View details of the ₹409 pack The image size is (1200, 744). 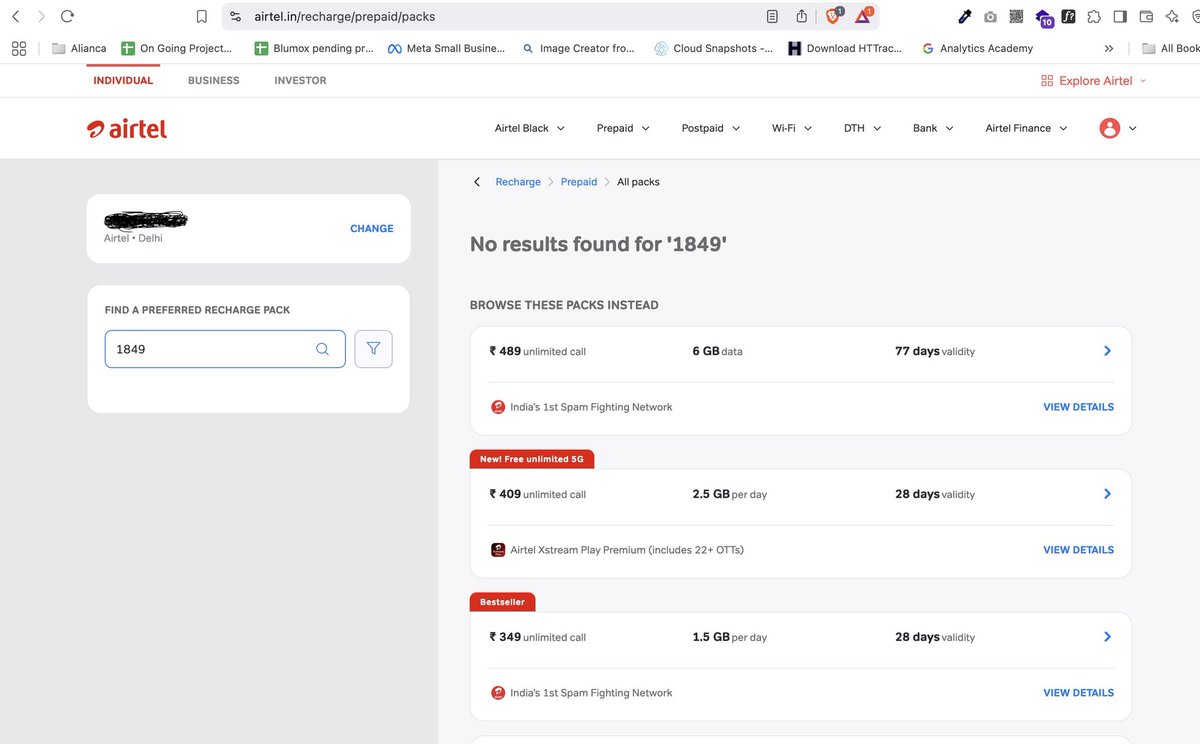point(1078,550)
